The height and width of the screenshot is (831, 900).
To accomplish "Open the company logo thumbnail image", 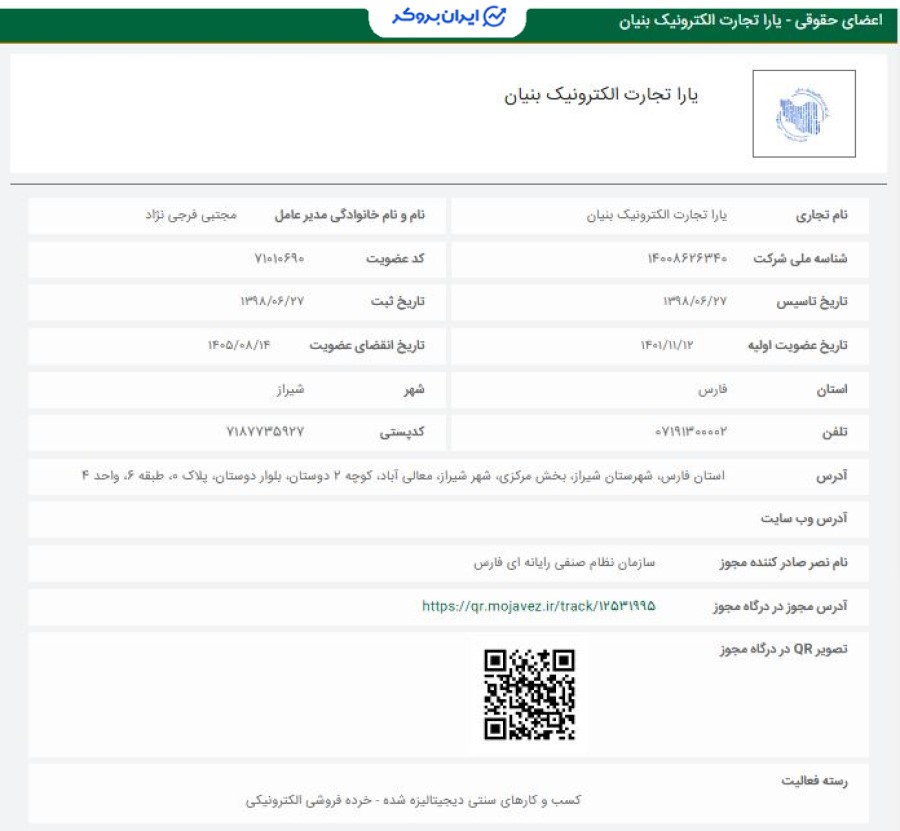I will click(x=804, y=114).
